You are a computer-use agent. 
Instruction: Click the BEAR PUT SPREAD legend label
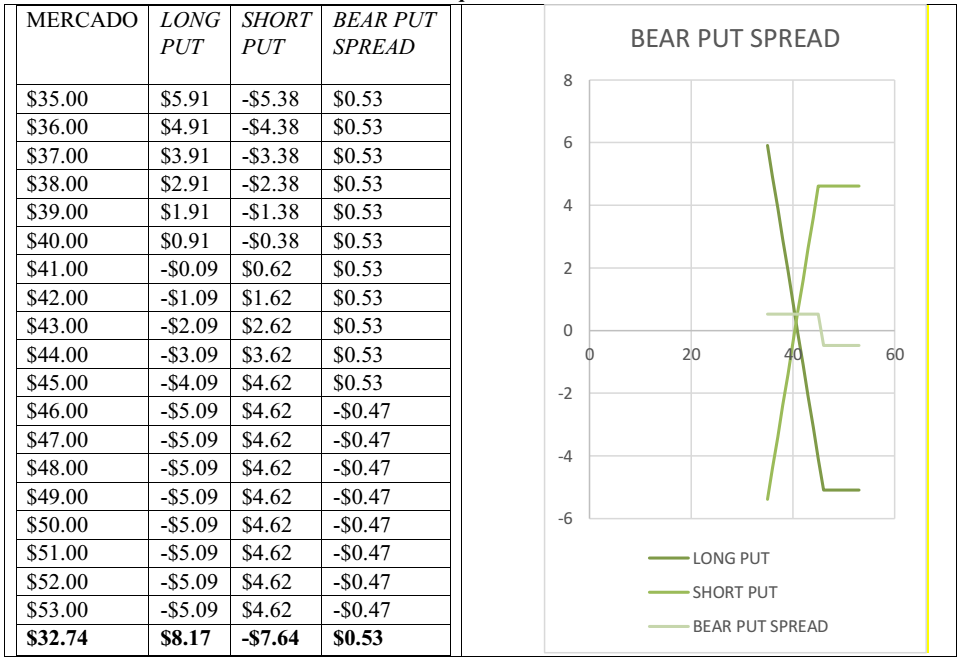coord(760,626)
